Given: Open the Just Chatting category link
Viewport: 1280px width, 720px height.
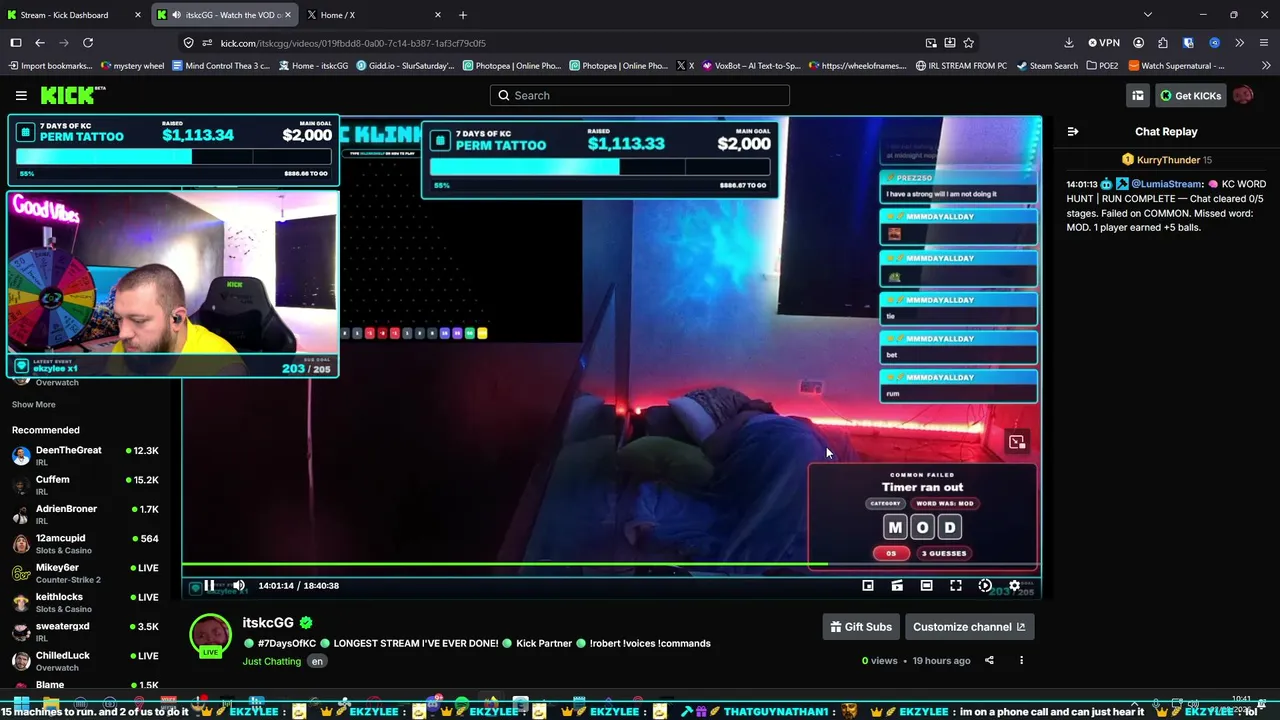Looking at the screenshot, I should click(x=271, y=661).
